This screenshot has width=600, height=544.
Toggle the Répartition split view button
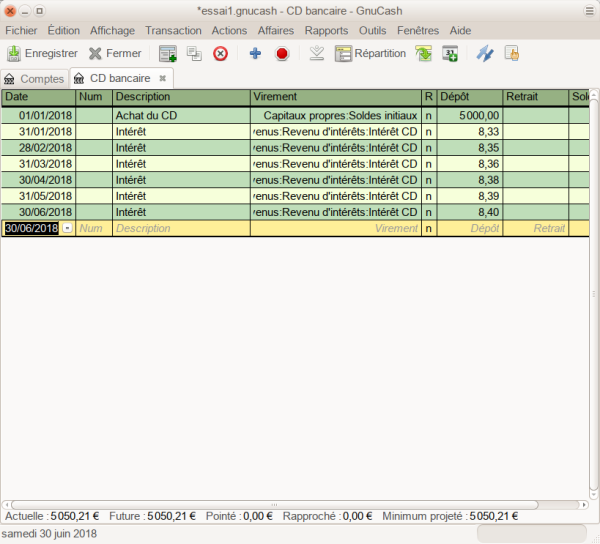coord(370,53)
